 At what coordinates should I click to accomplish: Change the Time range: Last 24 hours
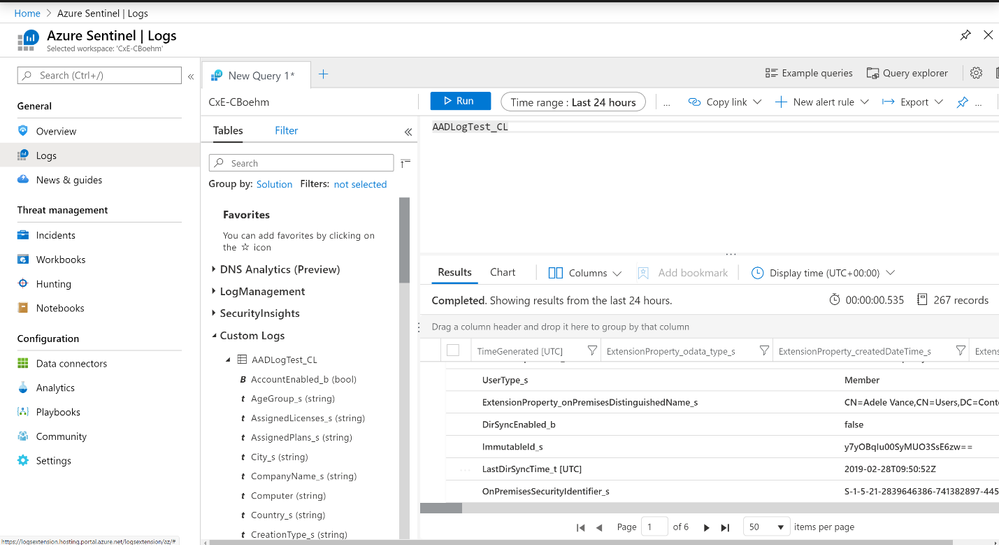pyautogui.click(x=573, y=102)
